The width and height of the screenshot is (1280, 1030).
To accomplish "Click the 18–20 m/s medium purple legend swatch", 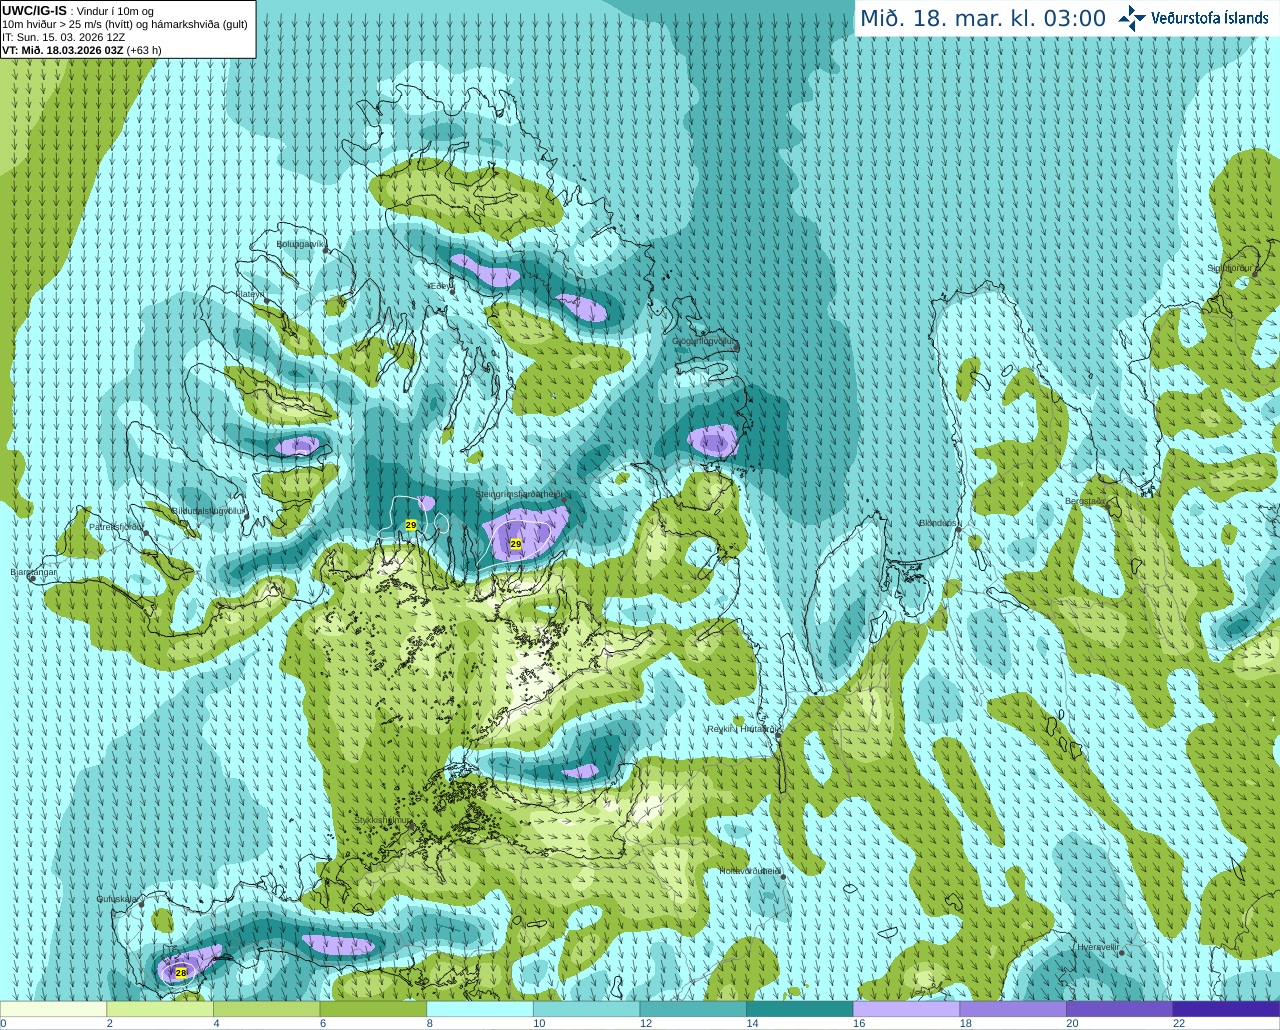I will (1013, 1009).
